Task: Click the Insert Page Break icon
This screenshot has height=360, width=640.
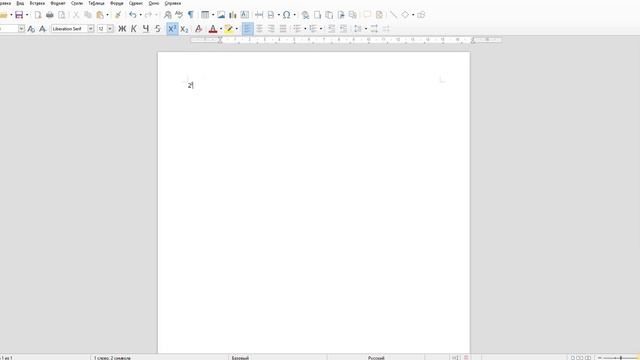Action: tap(259, 15)
